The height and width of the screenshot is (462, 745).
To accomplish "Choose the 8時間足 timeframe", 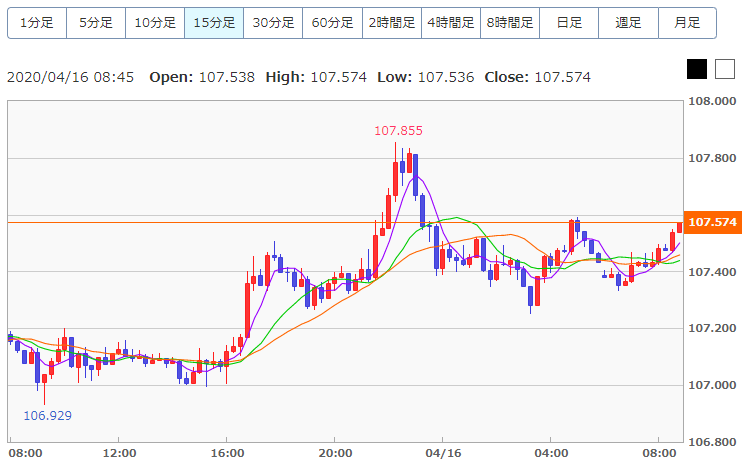I will click(x=510, y=22).
